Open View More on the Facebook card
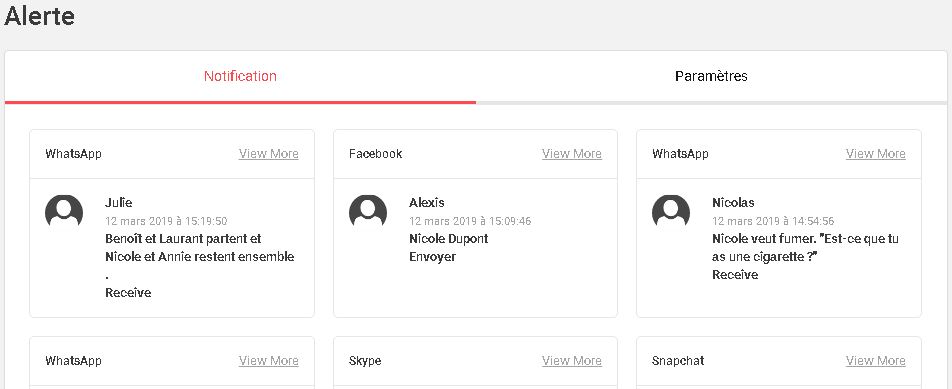 click(x=572, y=154)
